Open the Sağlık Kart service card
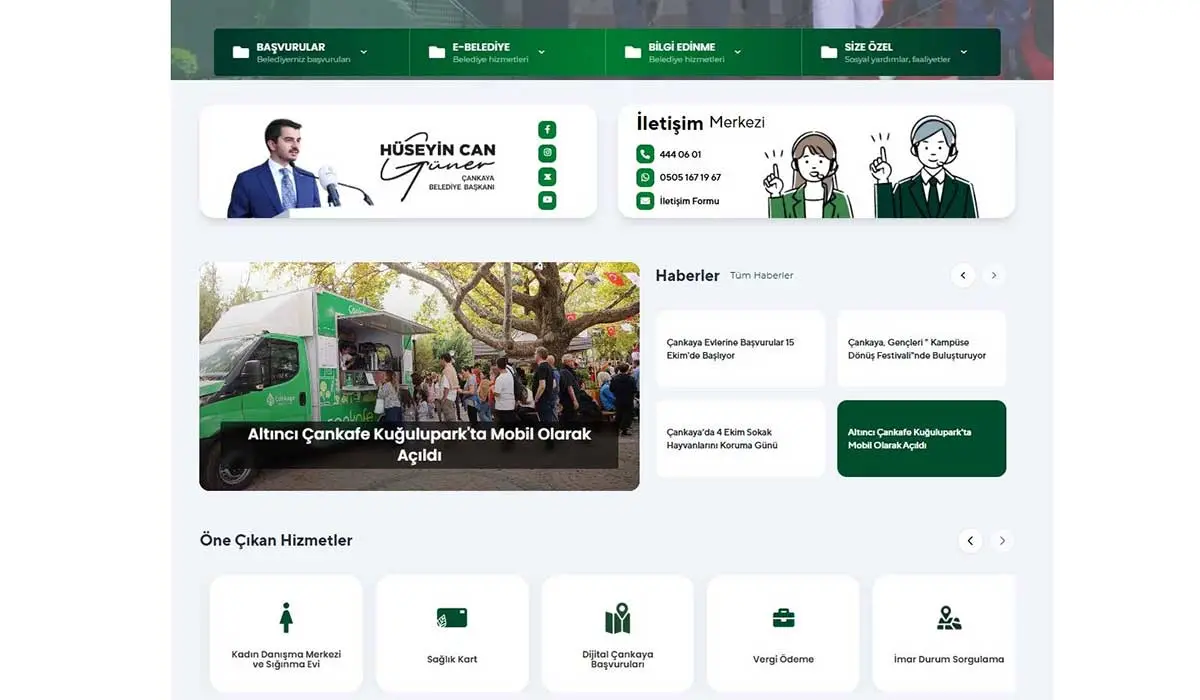1200x700 pixels. [452, 632]
